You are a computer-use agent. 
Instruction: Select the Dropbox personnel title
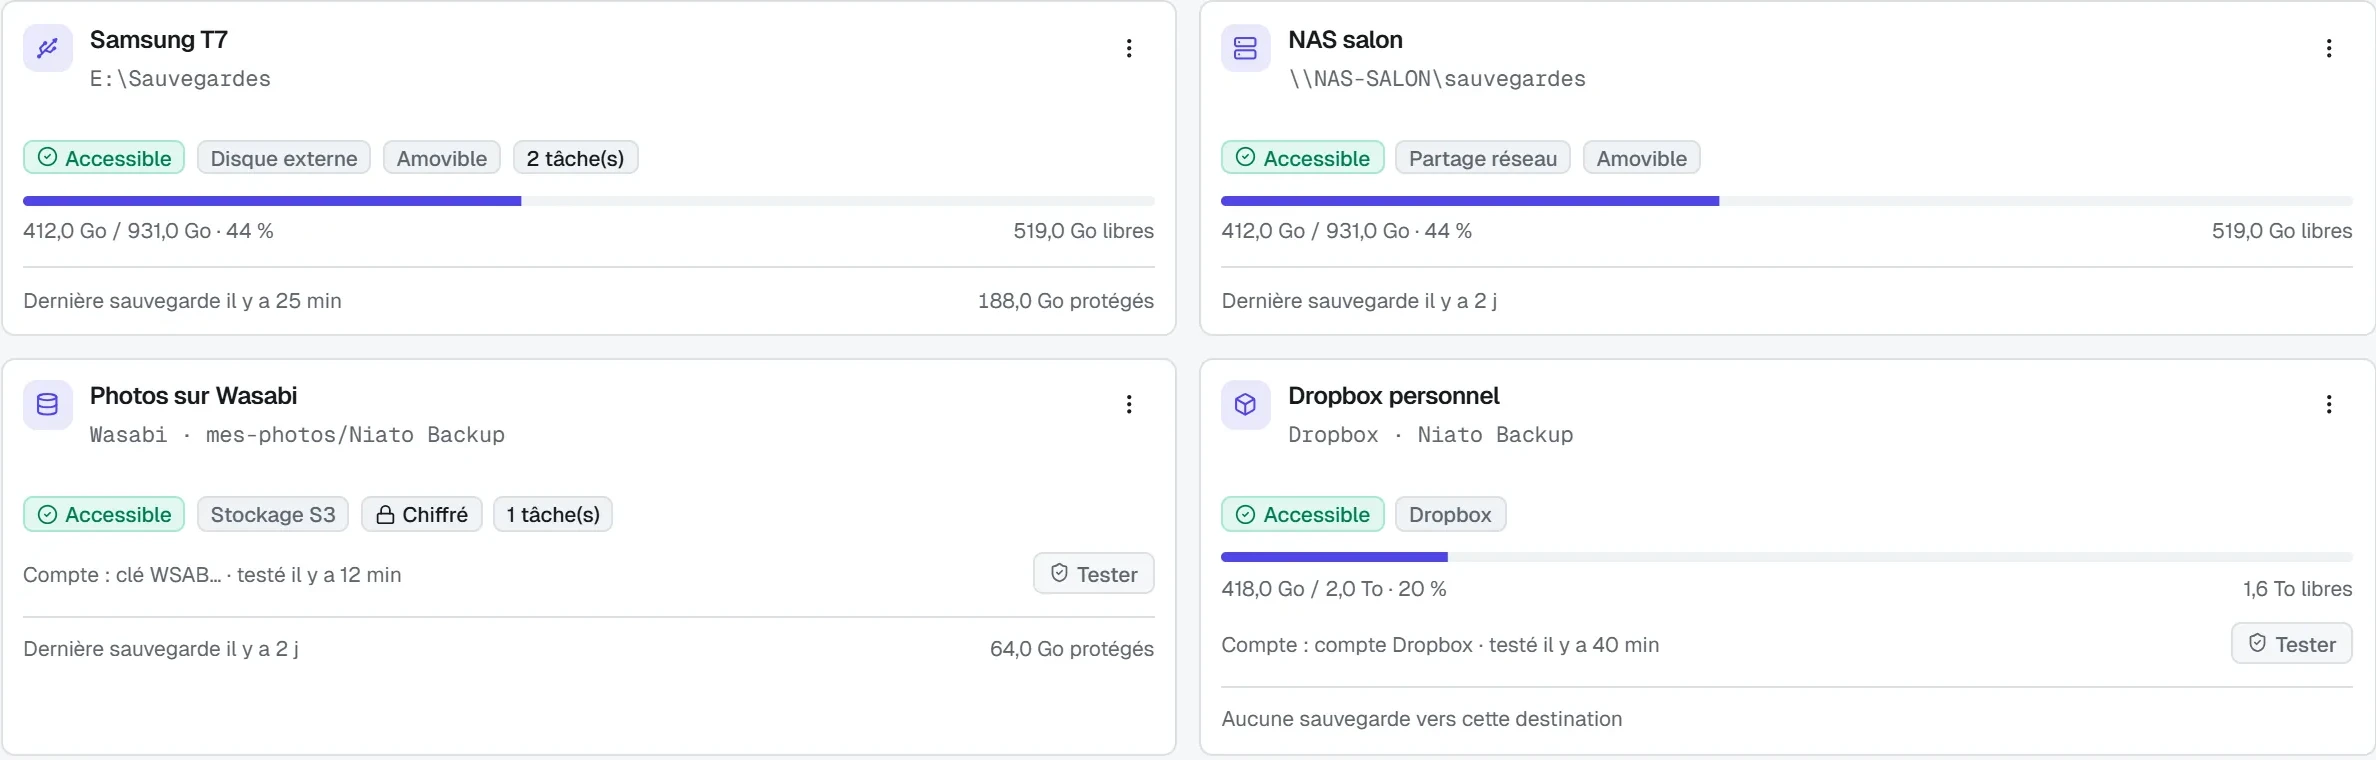pos(1393,396)
